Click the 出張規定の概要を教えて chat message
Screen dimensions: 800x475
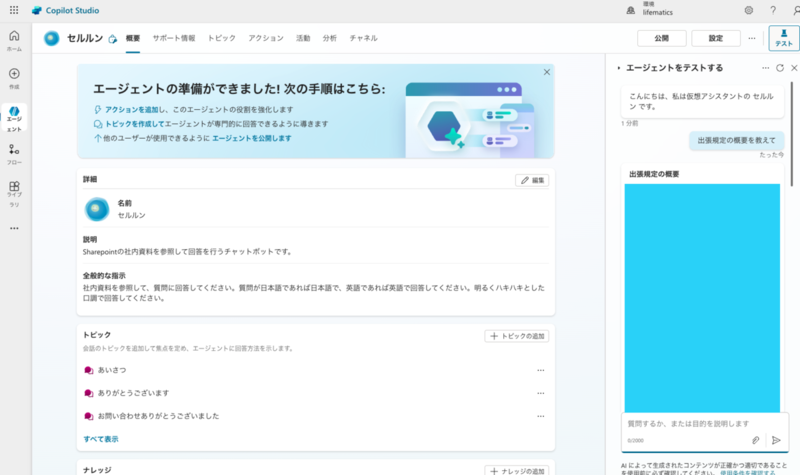click(x=736, y=140)
